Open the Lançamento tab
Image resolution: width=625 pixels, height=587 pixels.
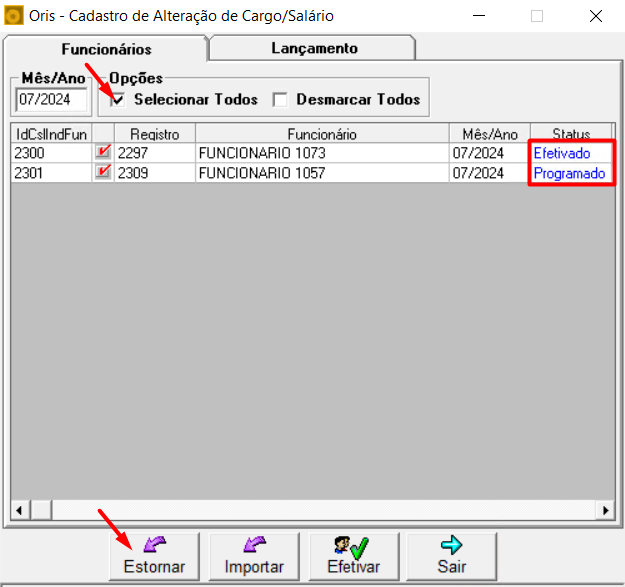pyautogui.click(x=314, y=48)
